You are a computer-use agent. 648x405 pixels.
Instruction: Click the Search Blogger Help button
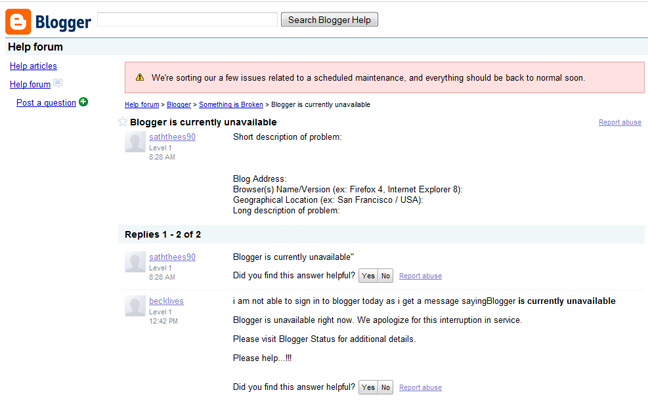(329, 20)
